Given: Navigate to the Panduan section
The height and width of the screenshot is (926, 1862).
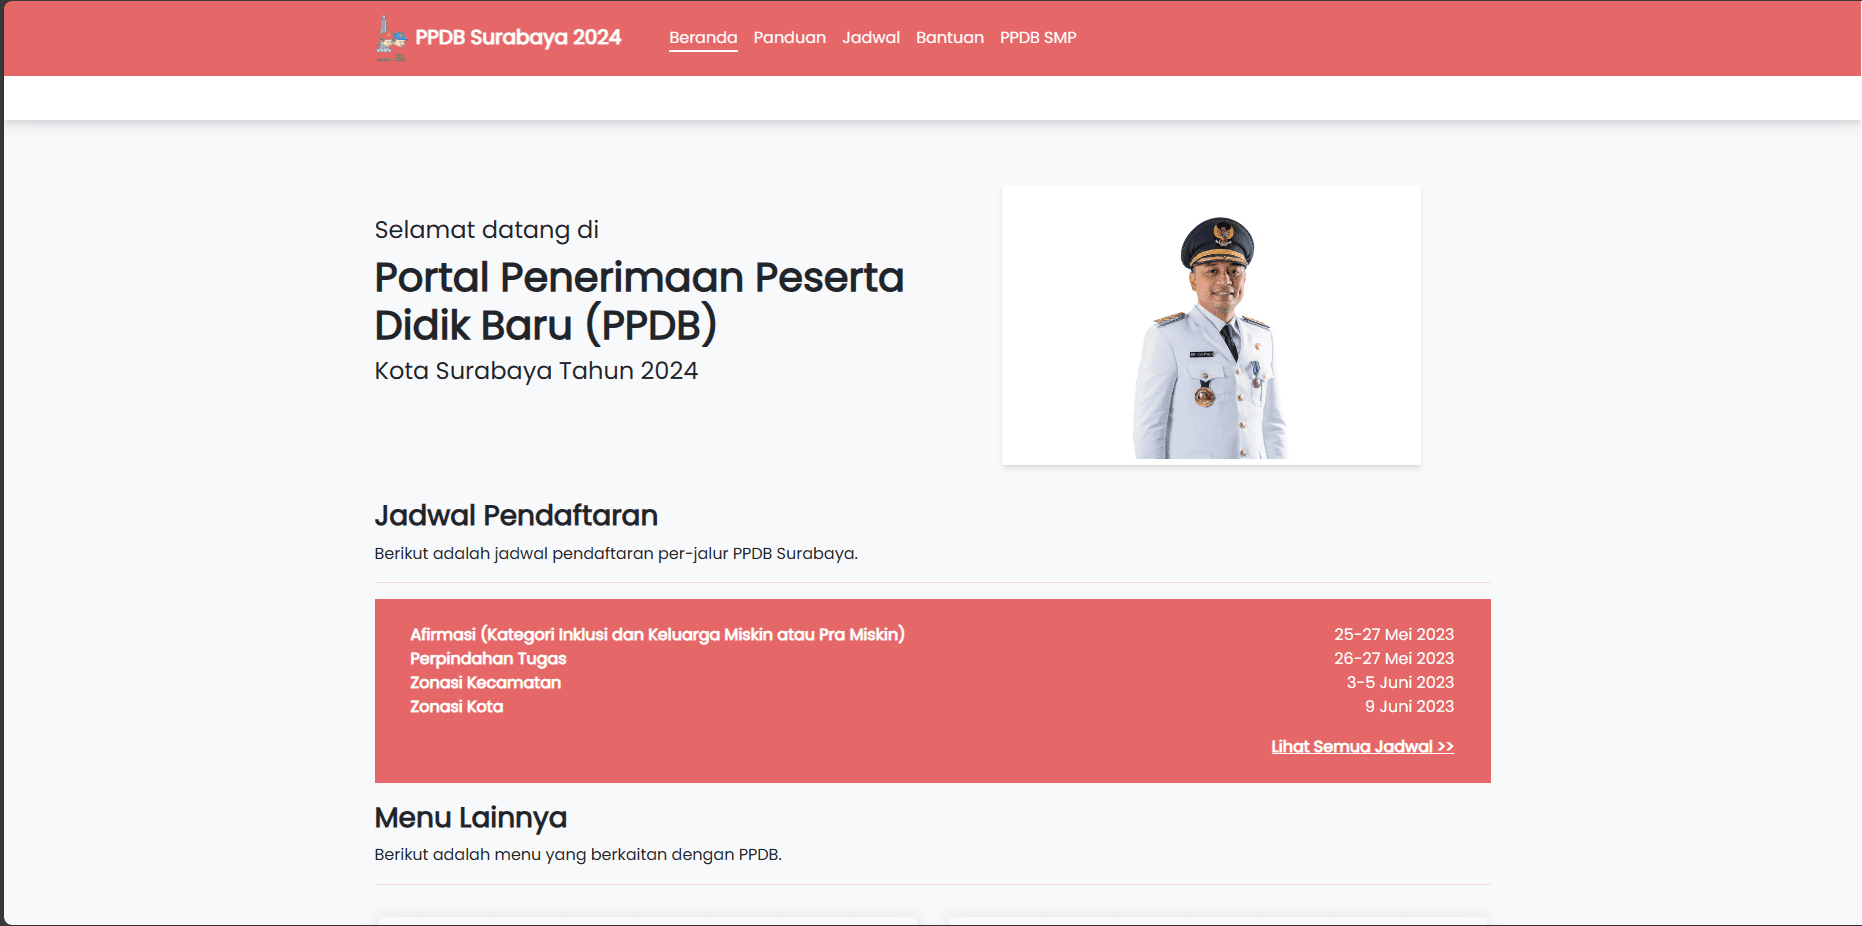Looking at the screenshot, I should [789, 37].
